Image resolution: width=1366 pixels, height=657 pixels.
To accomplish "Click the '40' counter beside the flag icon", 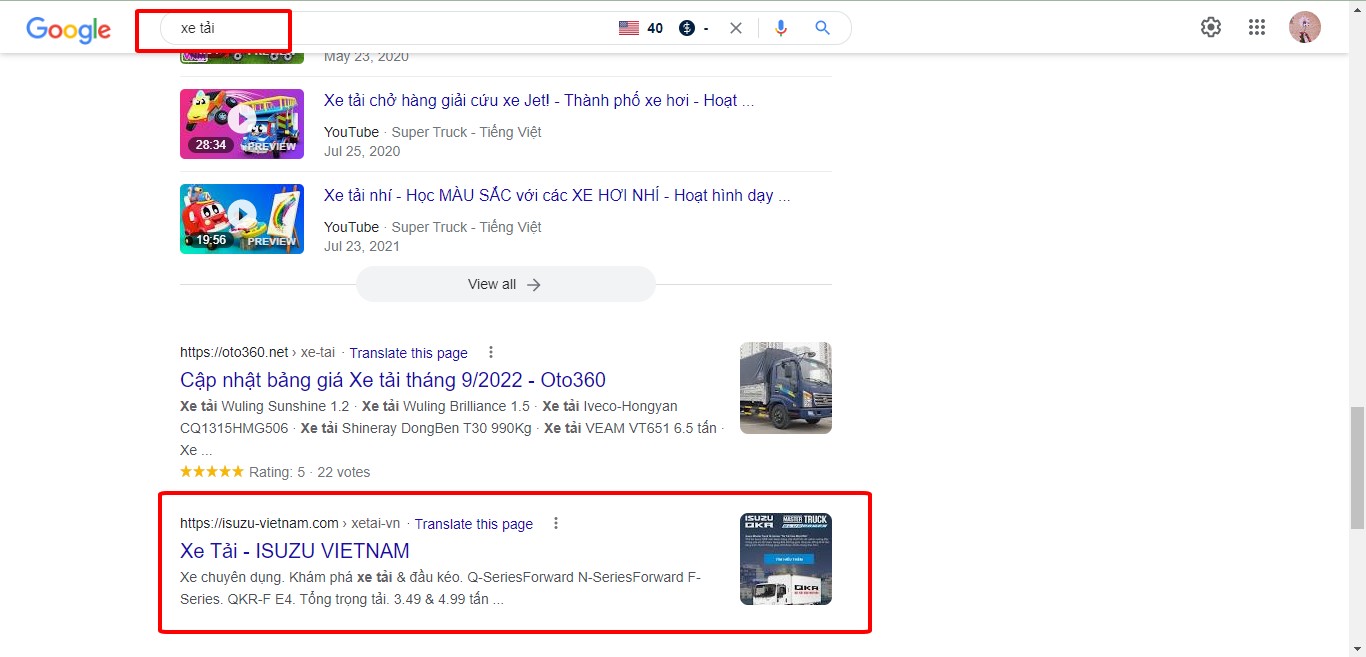I will [x=655, y=28].
